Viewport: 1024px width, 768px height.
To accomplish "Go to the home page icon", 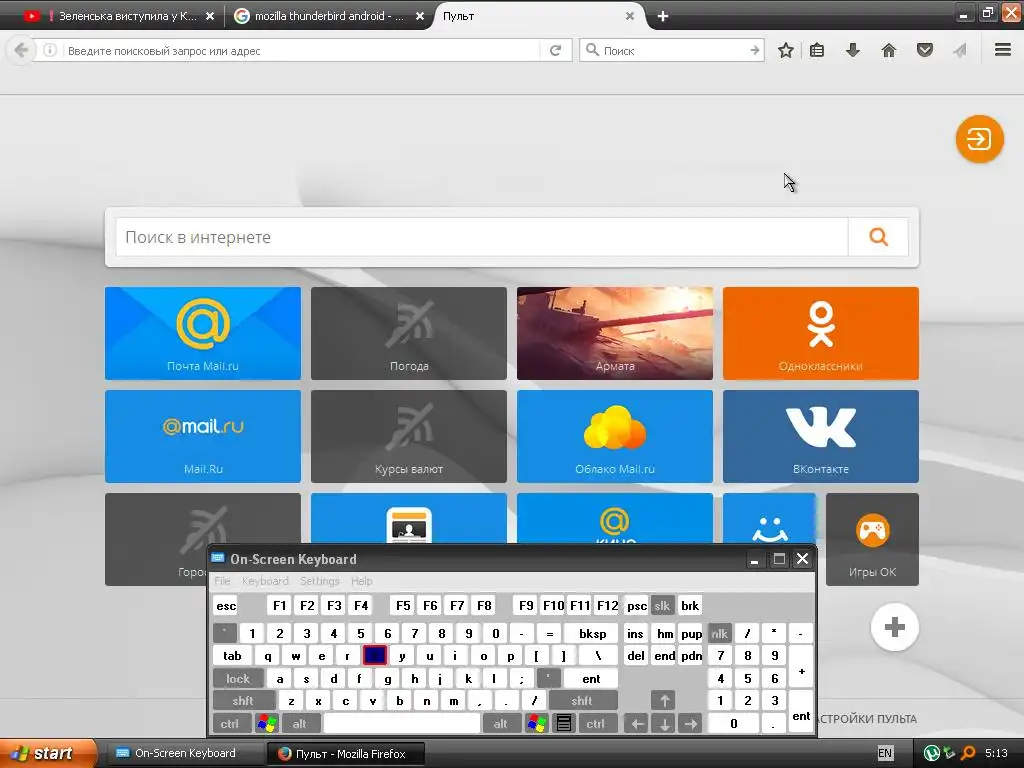I will (x=888, y=50).
